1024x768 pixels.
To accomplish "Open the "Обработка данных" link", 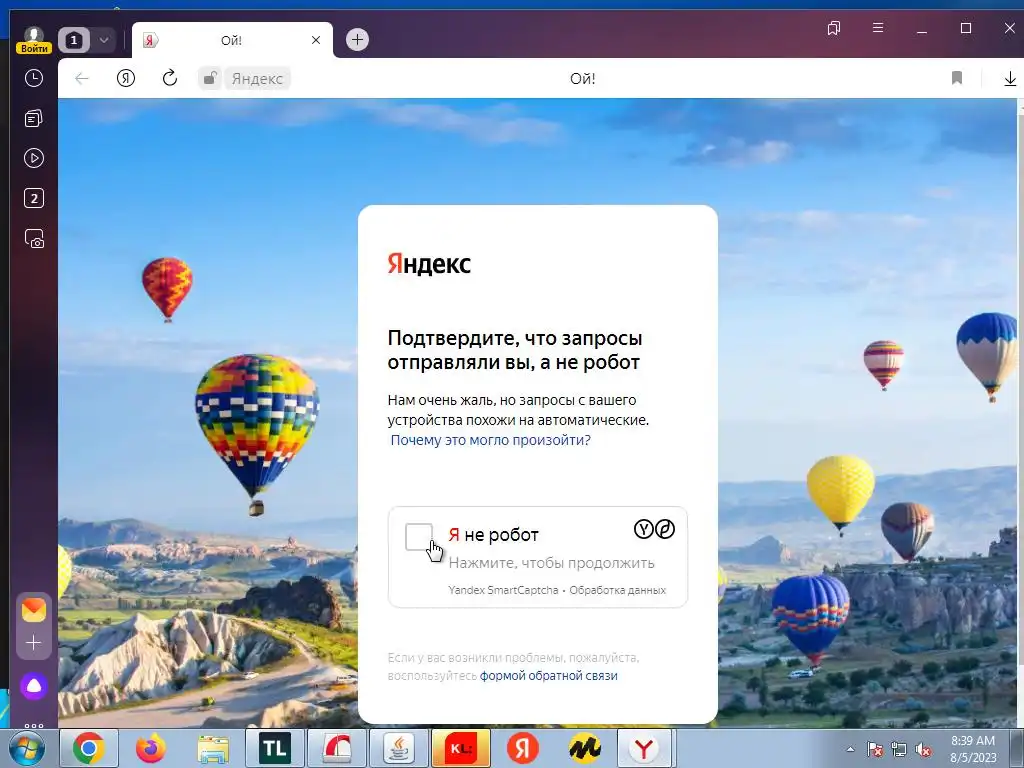I will pyautogui.click(x=618, y=590).
